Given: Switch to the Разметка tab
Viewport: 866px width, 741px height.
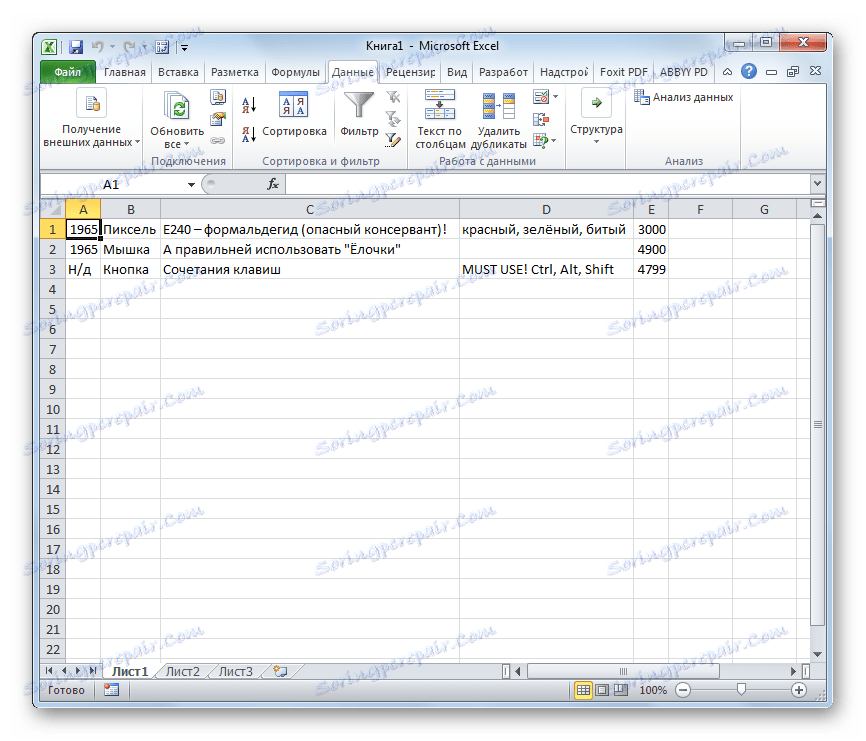Looking at the screenshot, I should (235, 72).
